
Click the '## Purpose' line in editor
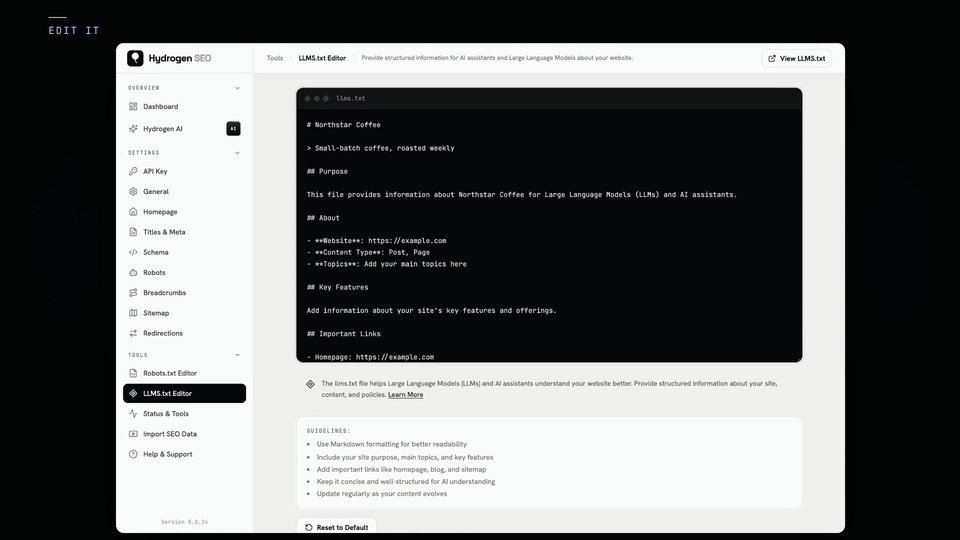(327, 171)
